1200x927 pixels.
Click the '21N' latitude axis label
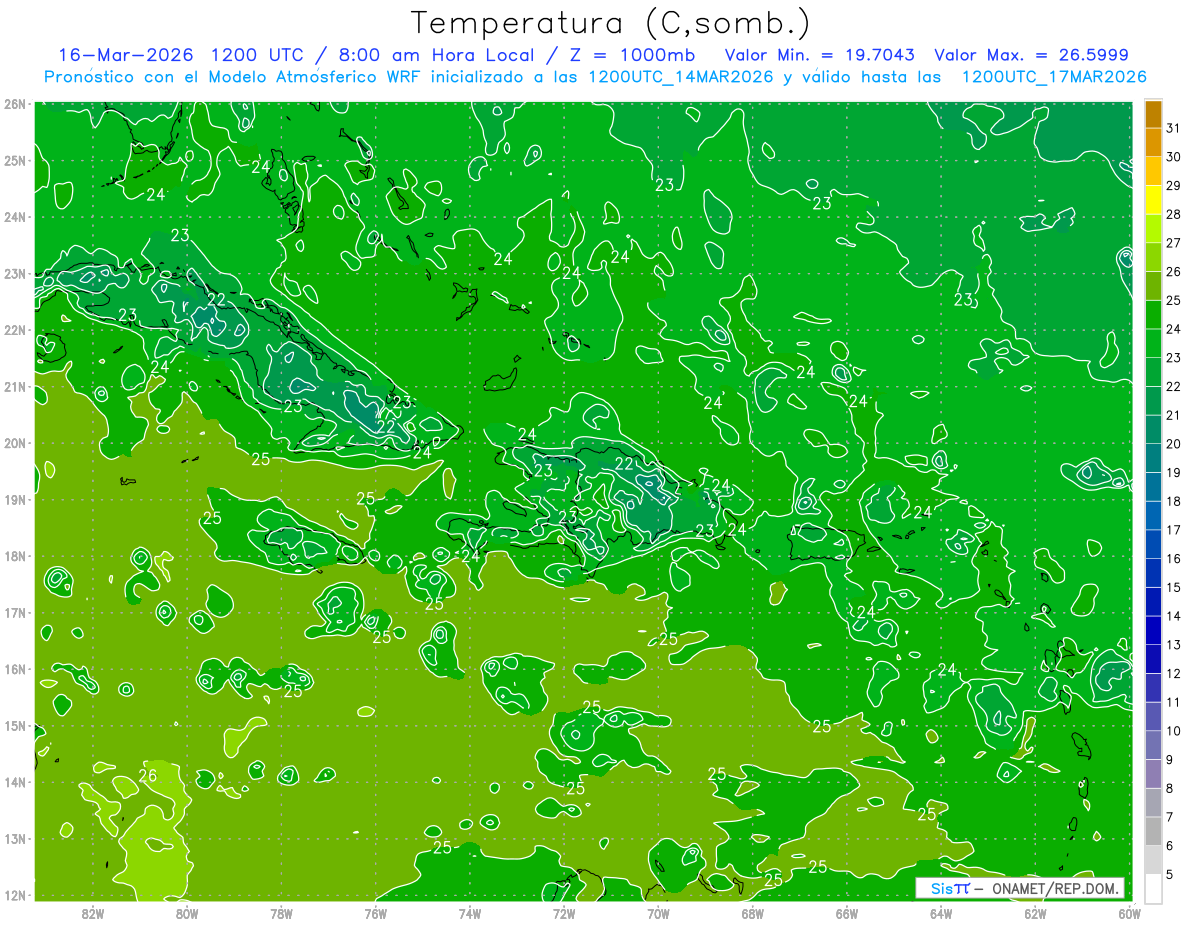[15, 387]
